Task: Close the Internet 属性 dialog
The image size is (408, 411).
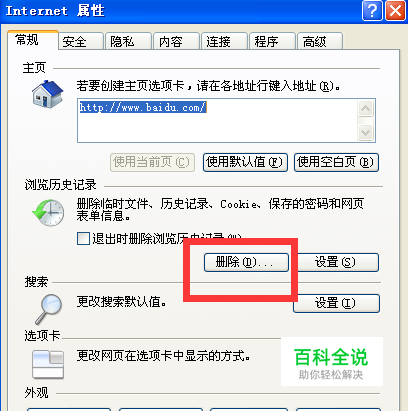Action: tap(395, 11)
